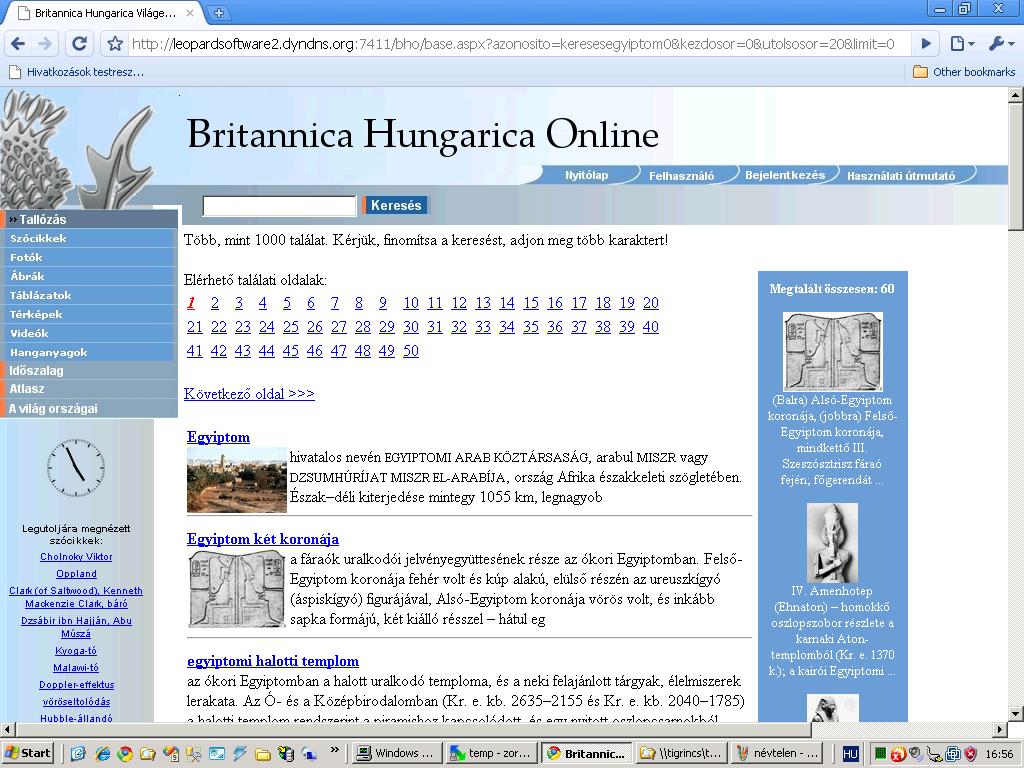Open the IV. Amenhotep statue image
The image size is (1024, 768).
tap(833, 543)
